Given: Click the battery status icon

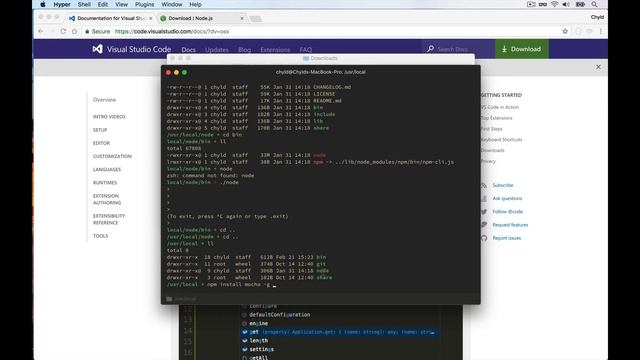Looking at the screenshot, I should click(x=580, y=4).
